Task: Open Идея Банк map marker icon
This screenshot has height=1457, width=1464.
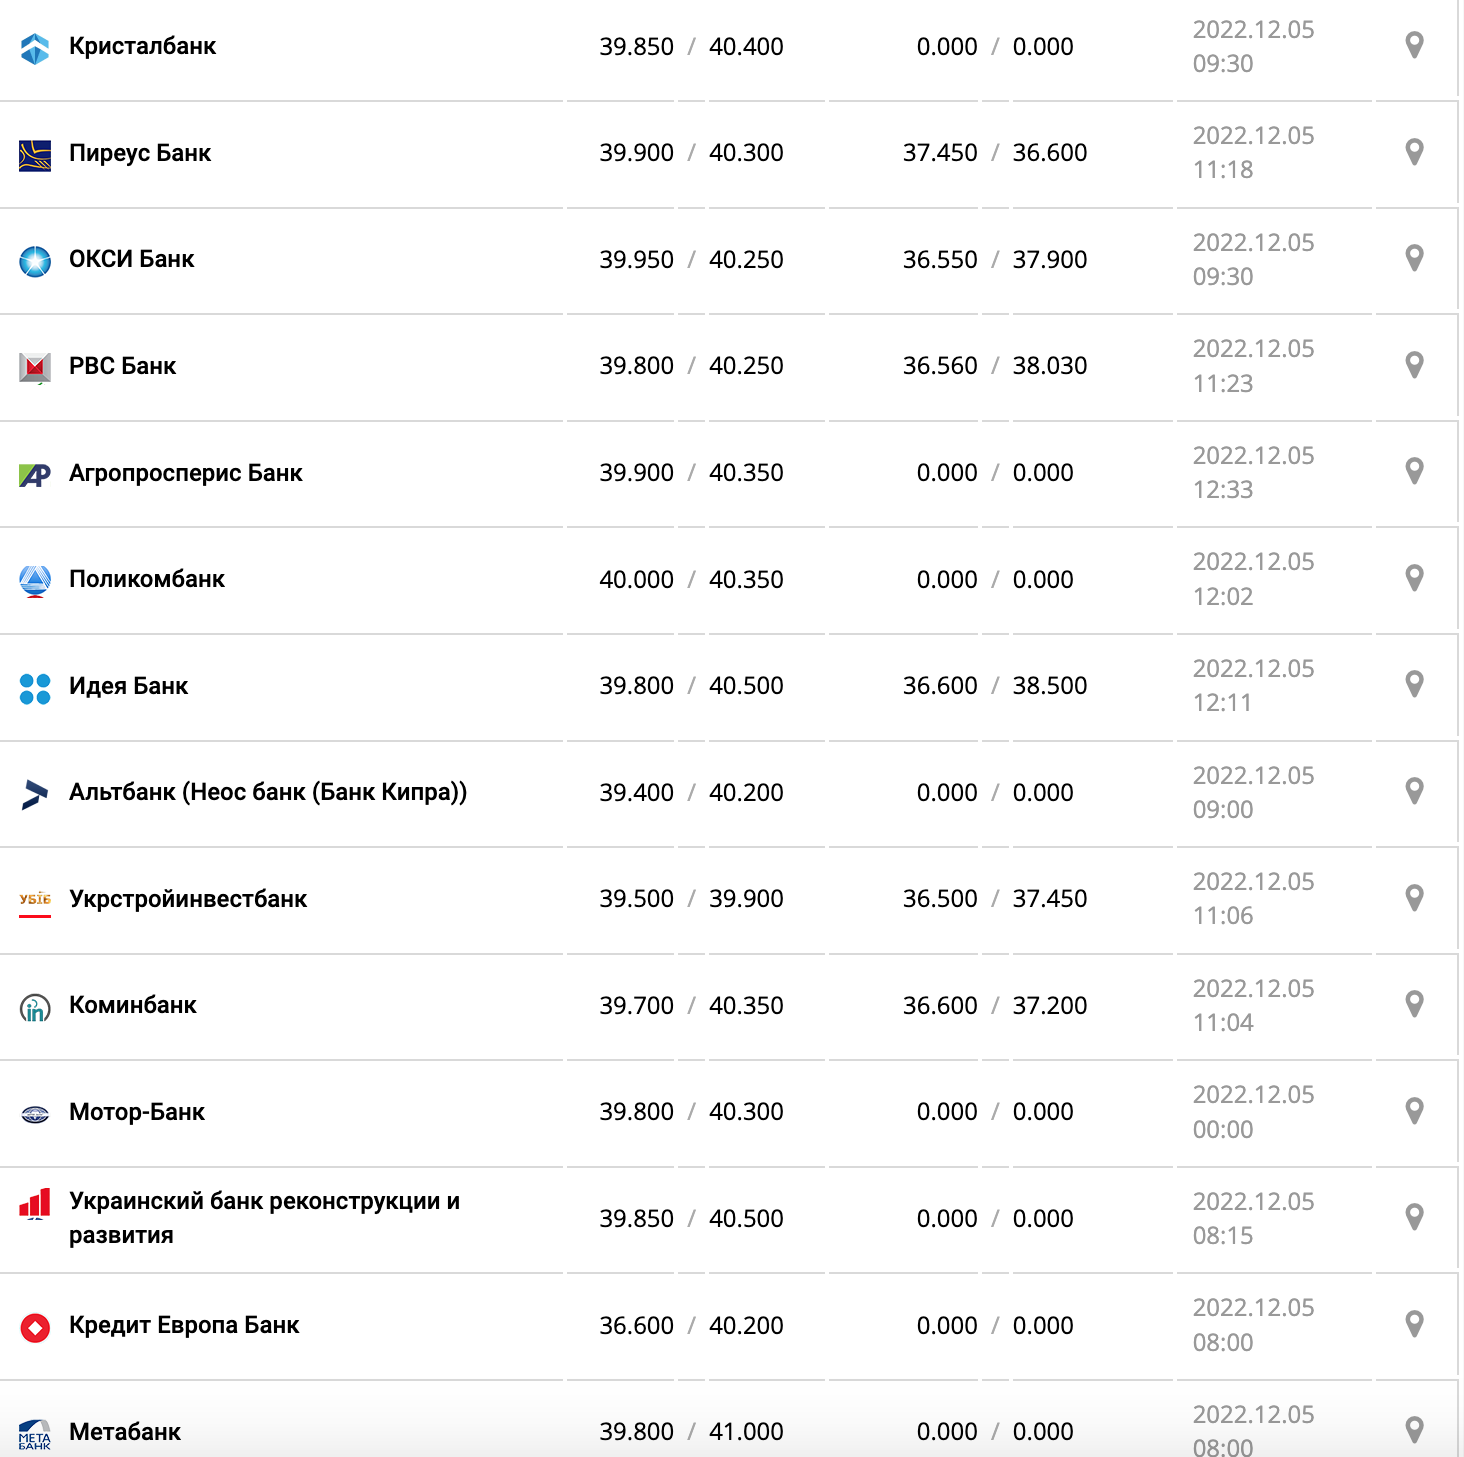Action: pyautogui.click(x=1414, y=684)
